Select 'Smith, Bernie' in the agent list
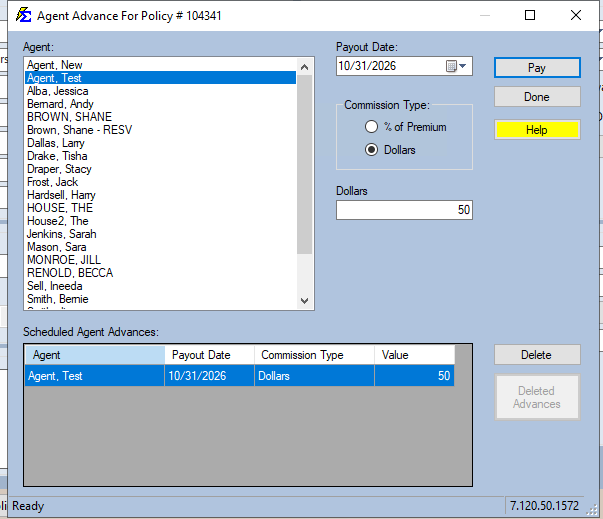This screenshot has height=519, width=603. [160, 299]
